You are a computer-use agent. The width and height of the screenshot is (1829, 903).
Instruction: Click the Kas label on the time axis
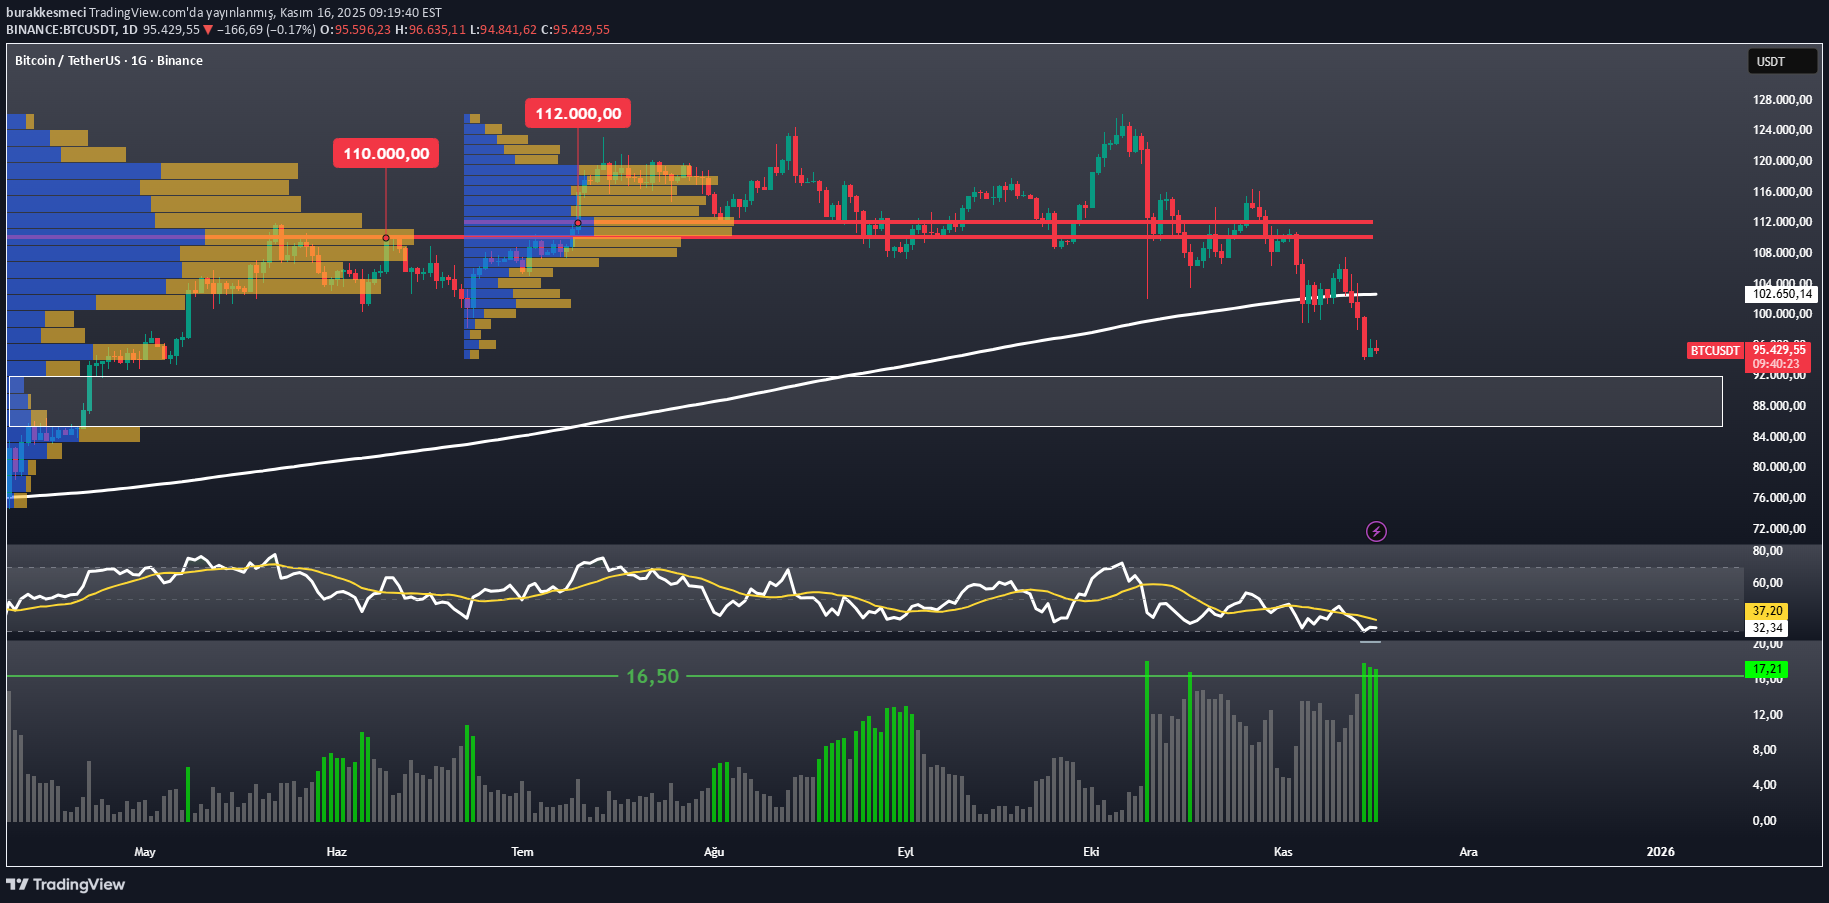pyautogui.click(x=1283, y=851)
